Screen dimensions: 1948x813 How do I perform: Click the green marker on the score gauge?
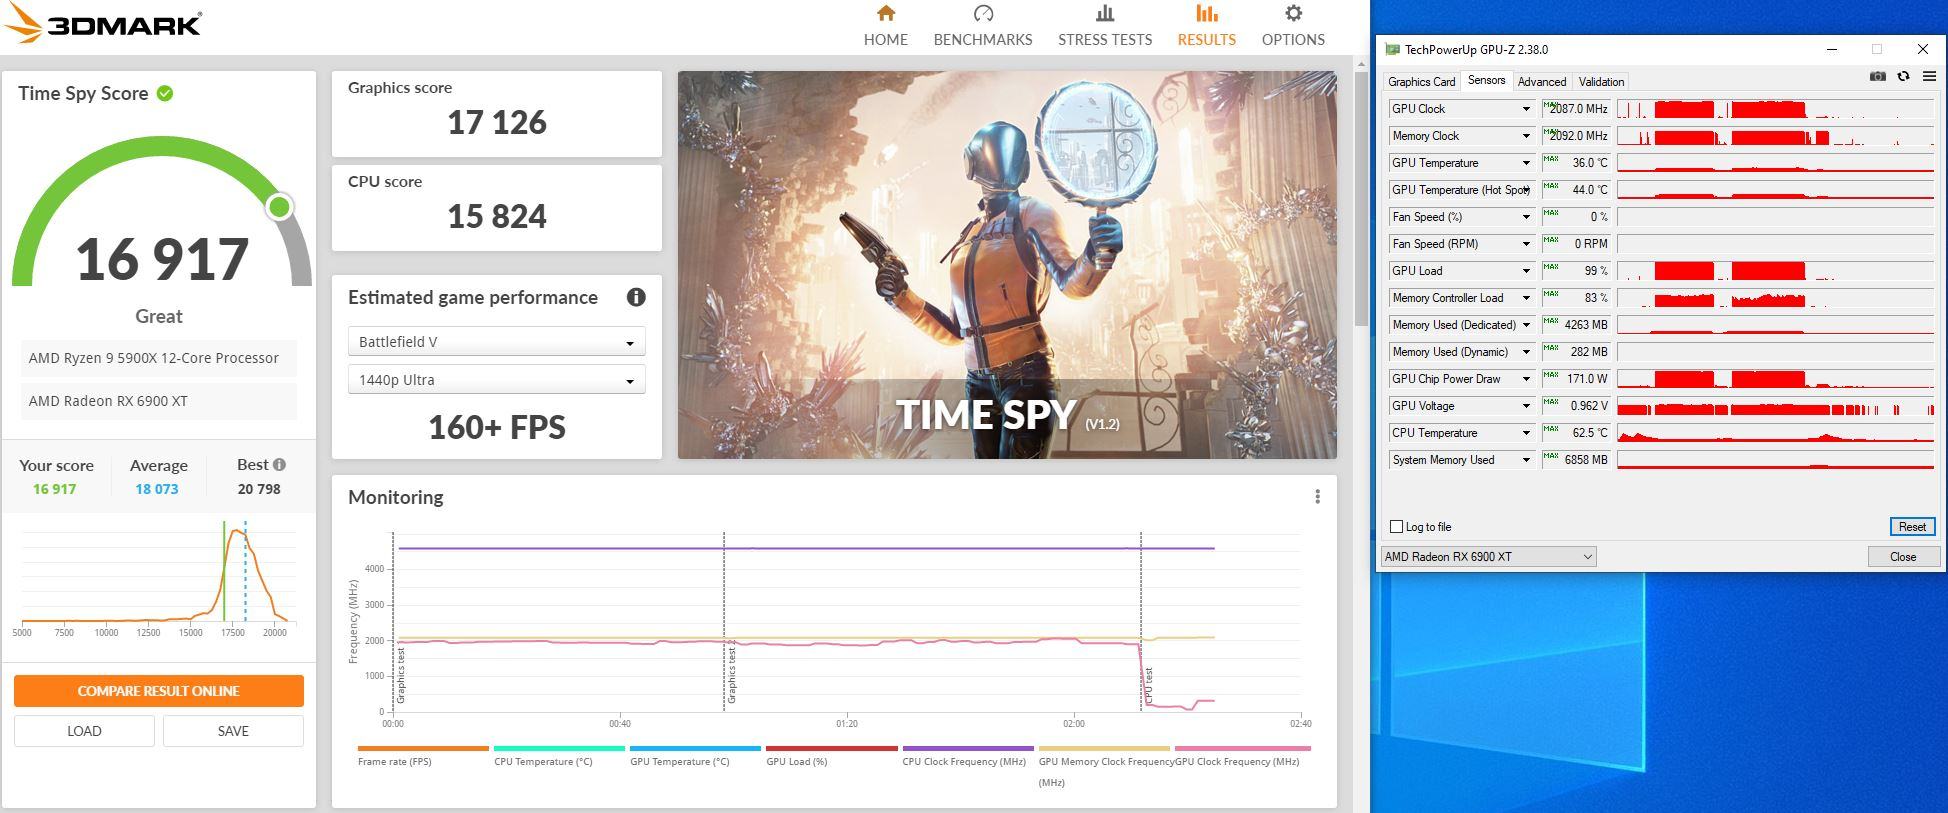coord(279,207)
